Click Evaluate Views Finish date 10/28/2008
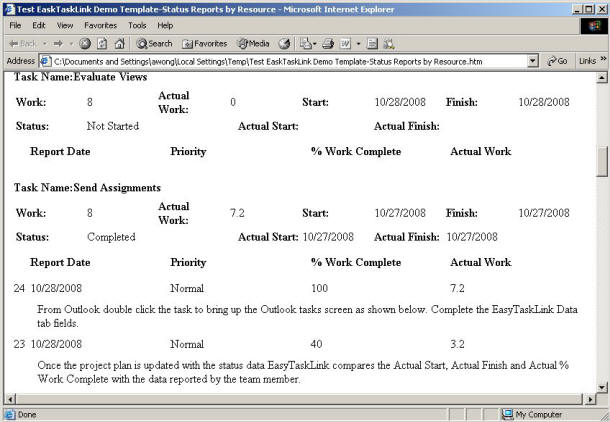610x422 pixels. point(544,102)
